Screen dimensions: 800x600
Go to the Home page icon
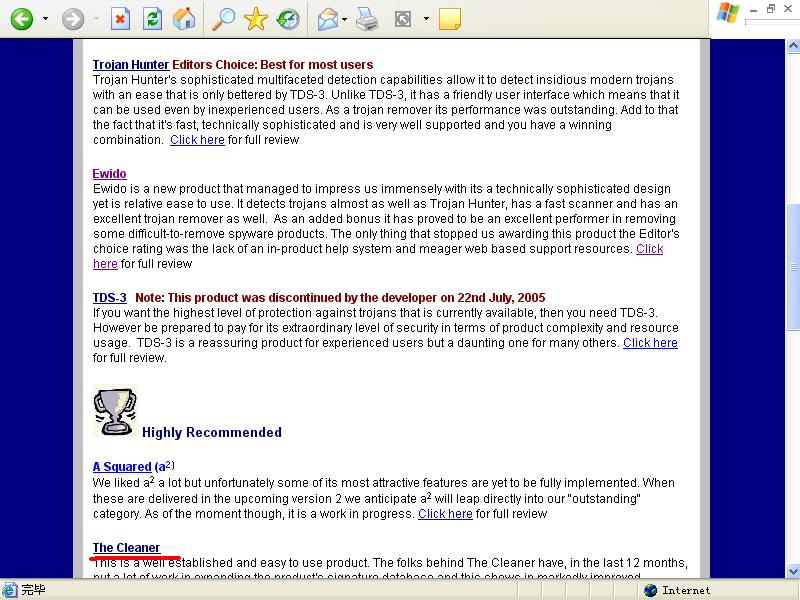184,19
